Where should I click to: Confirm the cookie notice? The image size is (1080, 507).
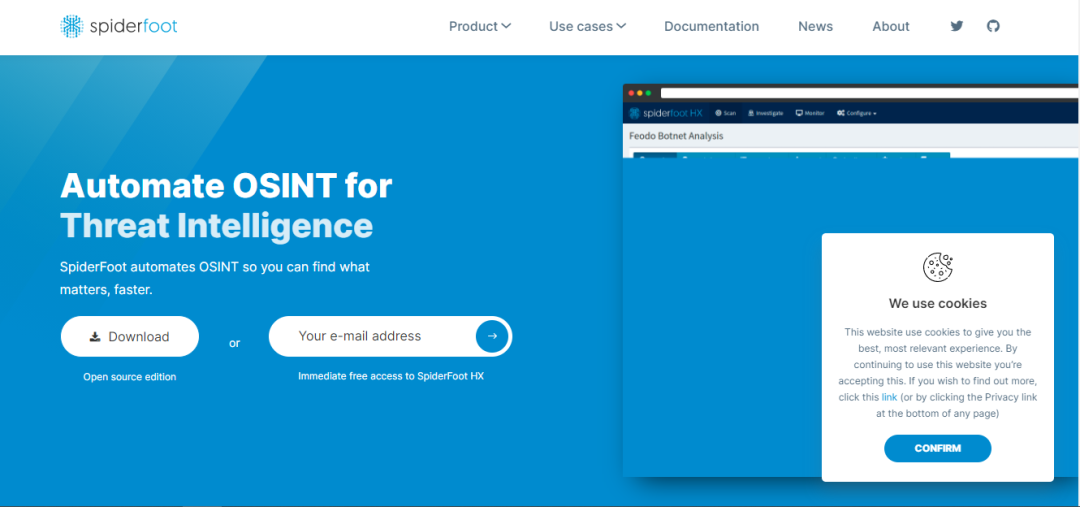(x=937, y=448)
